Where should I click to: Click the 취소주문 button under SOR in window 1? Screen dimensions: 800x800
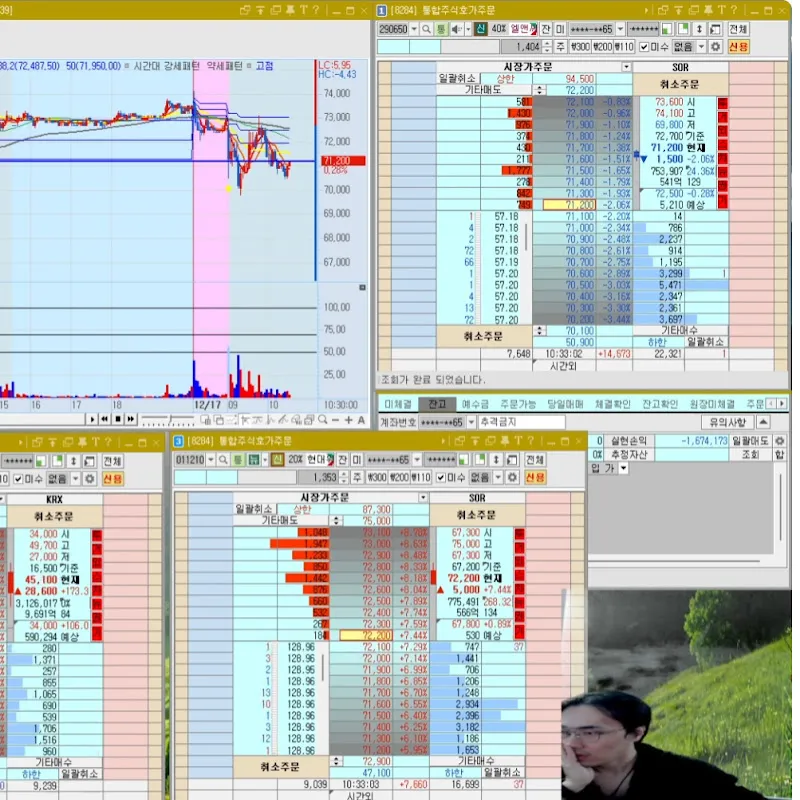click(x=682, y=84)
